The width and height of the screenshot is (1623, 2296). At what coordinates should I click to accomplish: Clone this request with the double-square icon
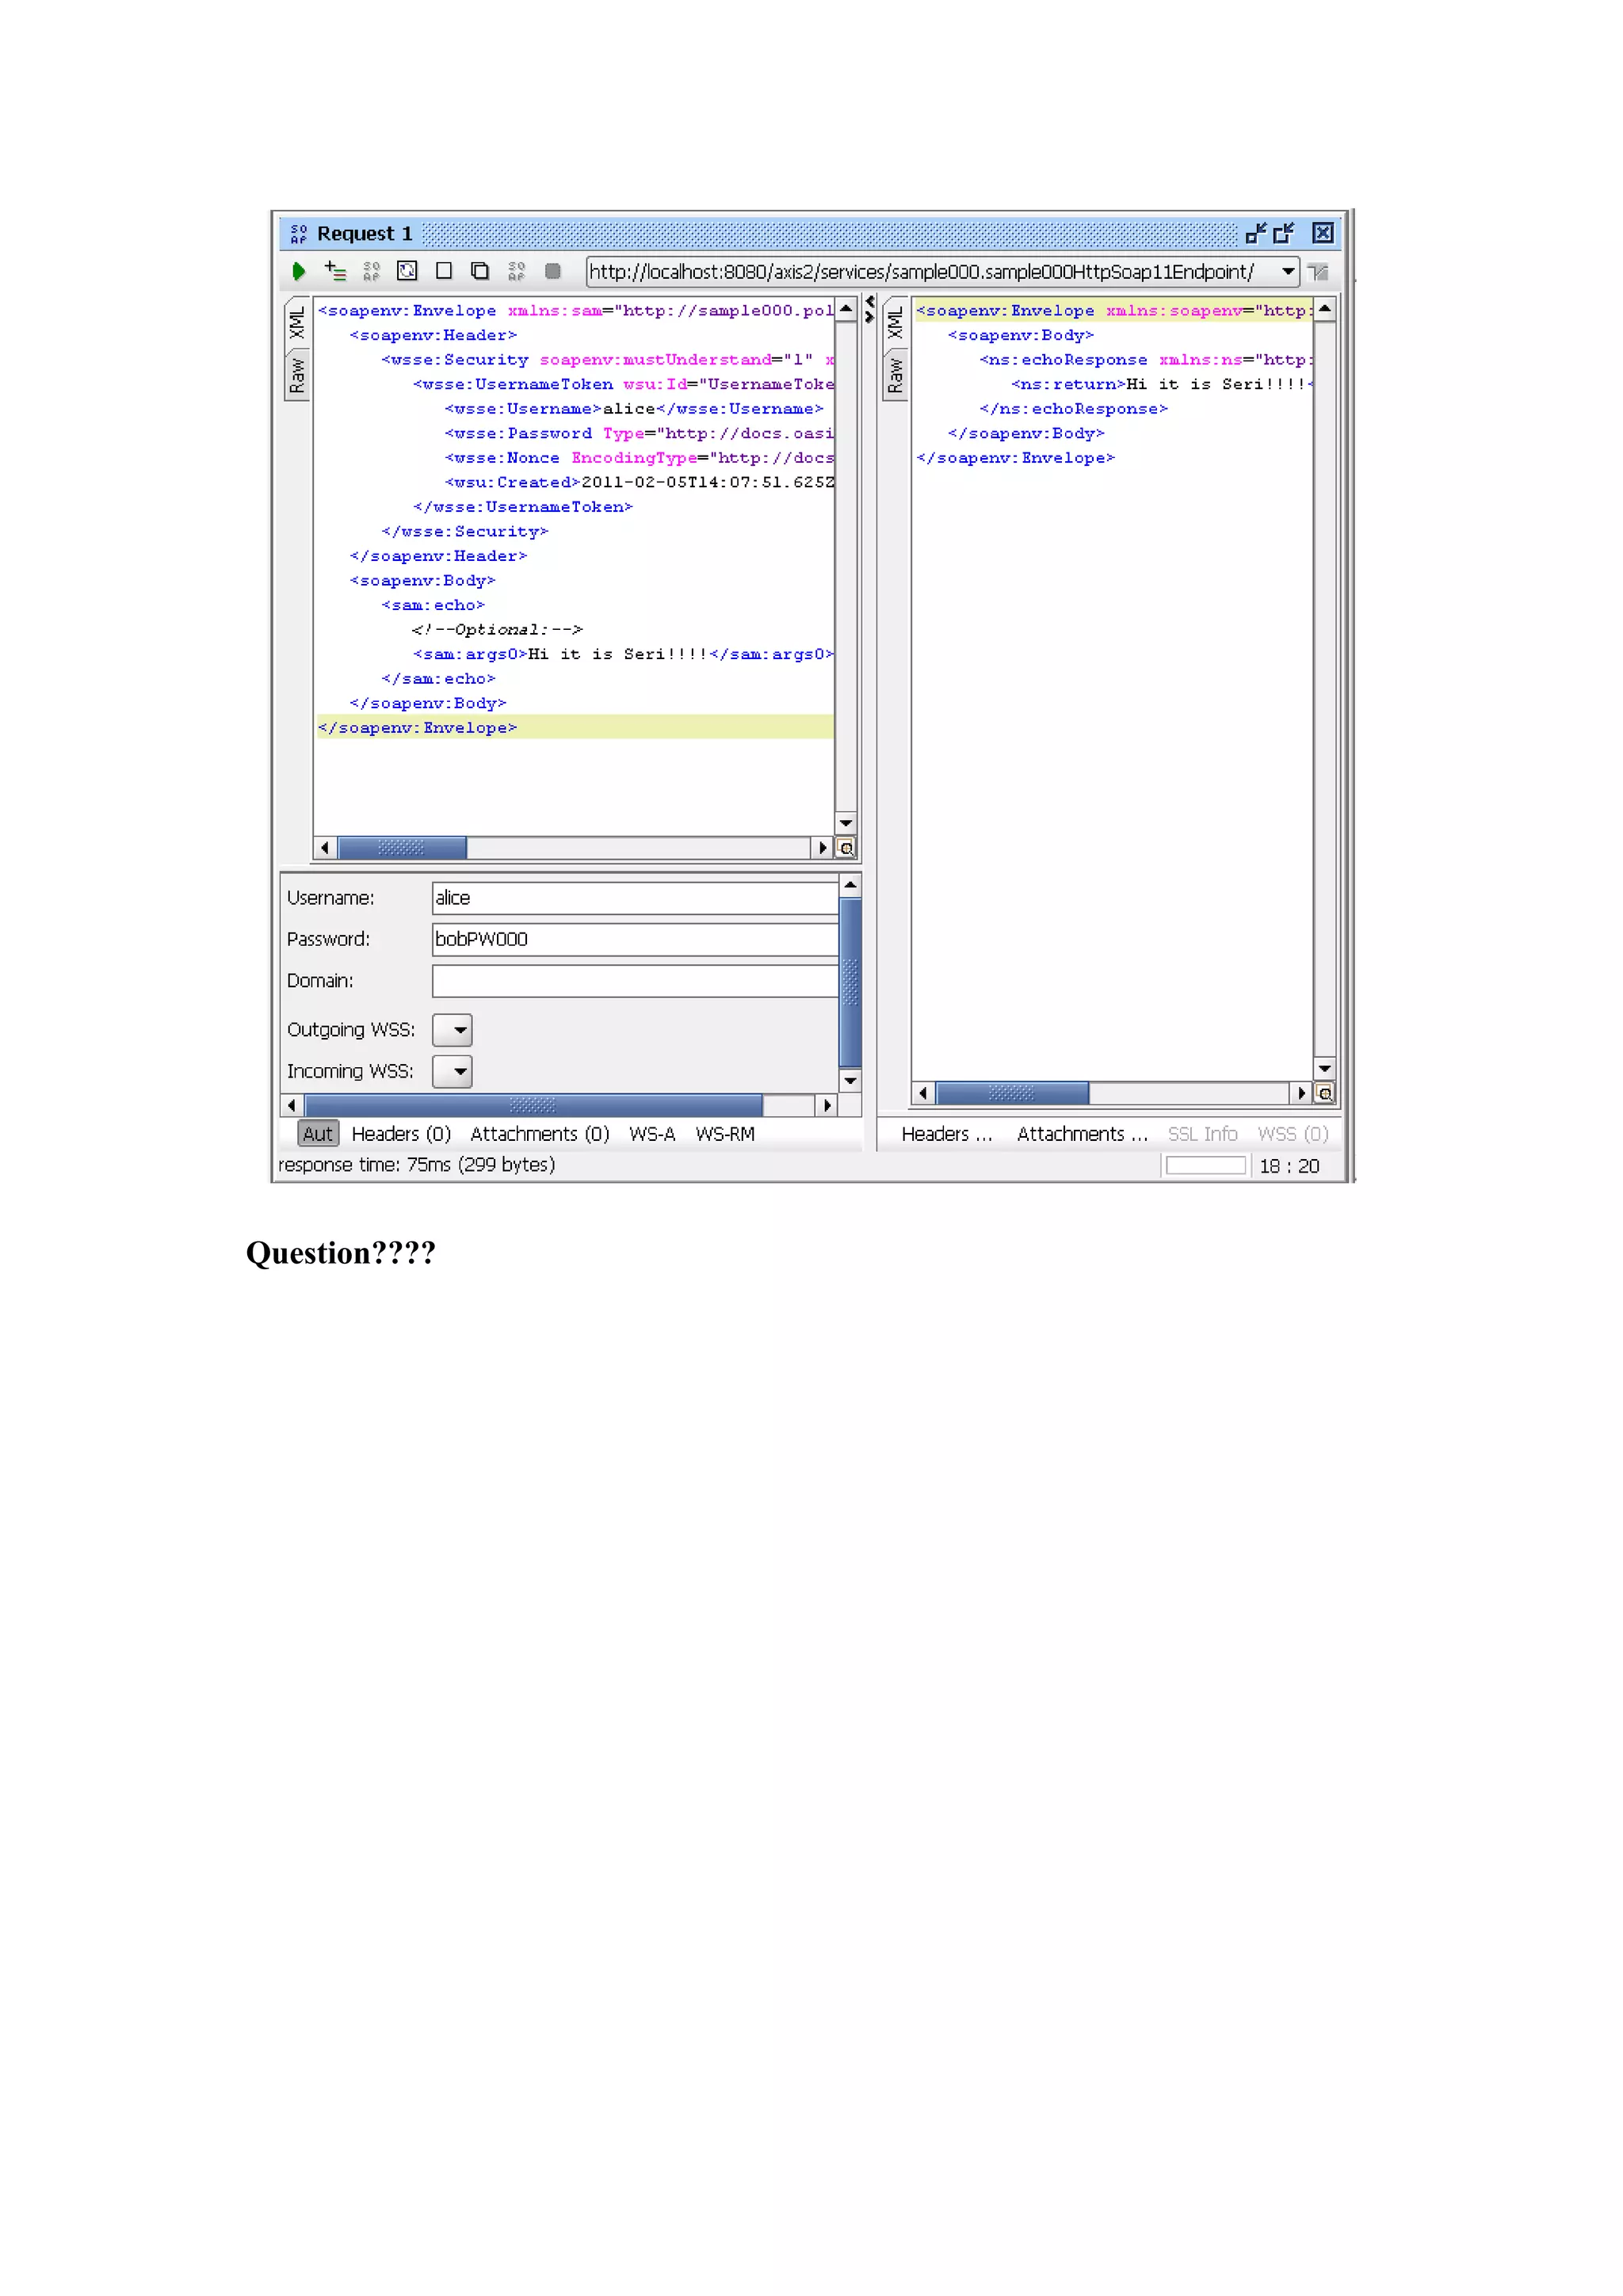coord(480,271)
